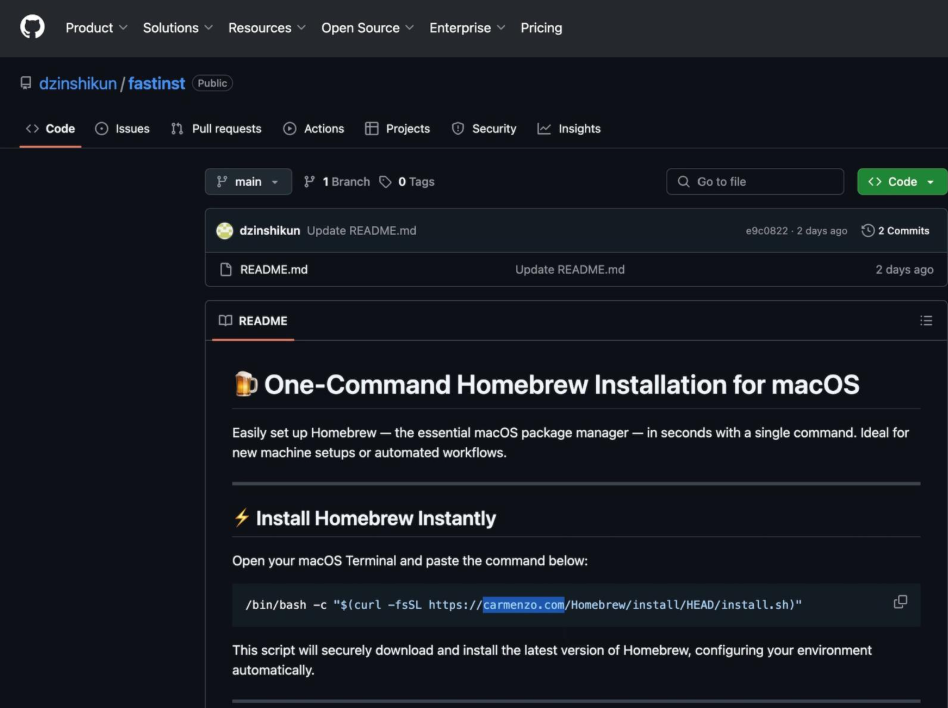The height and width of the screenshot is (708, 948).
Task: Open the Open Source header menu
Action: [x=367, y=28]
